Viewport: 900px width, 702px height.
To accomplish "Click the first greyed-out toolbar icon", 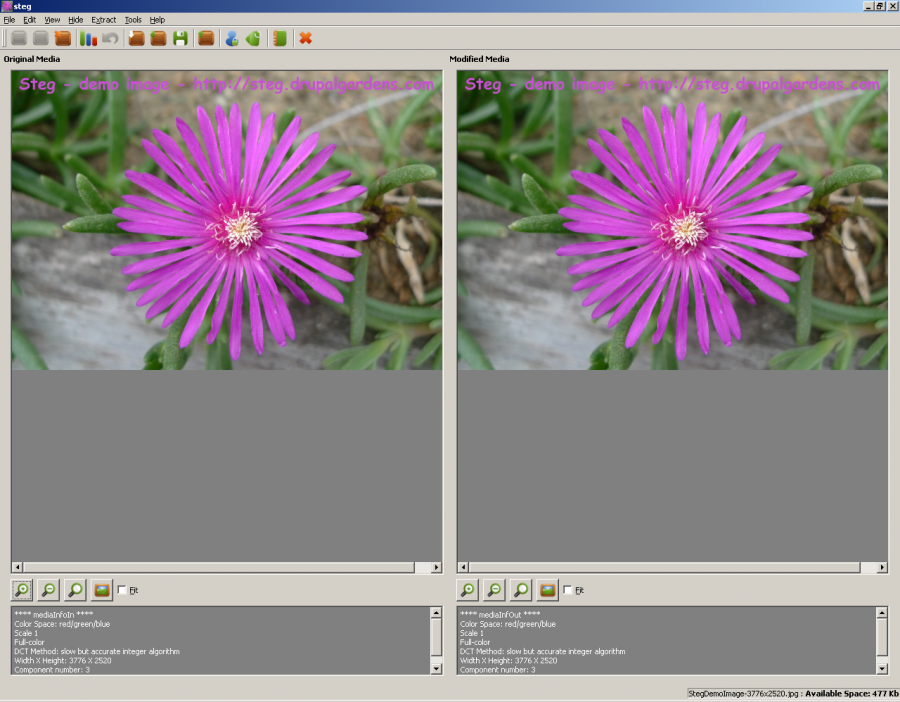I will [x=19, y=38].
